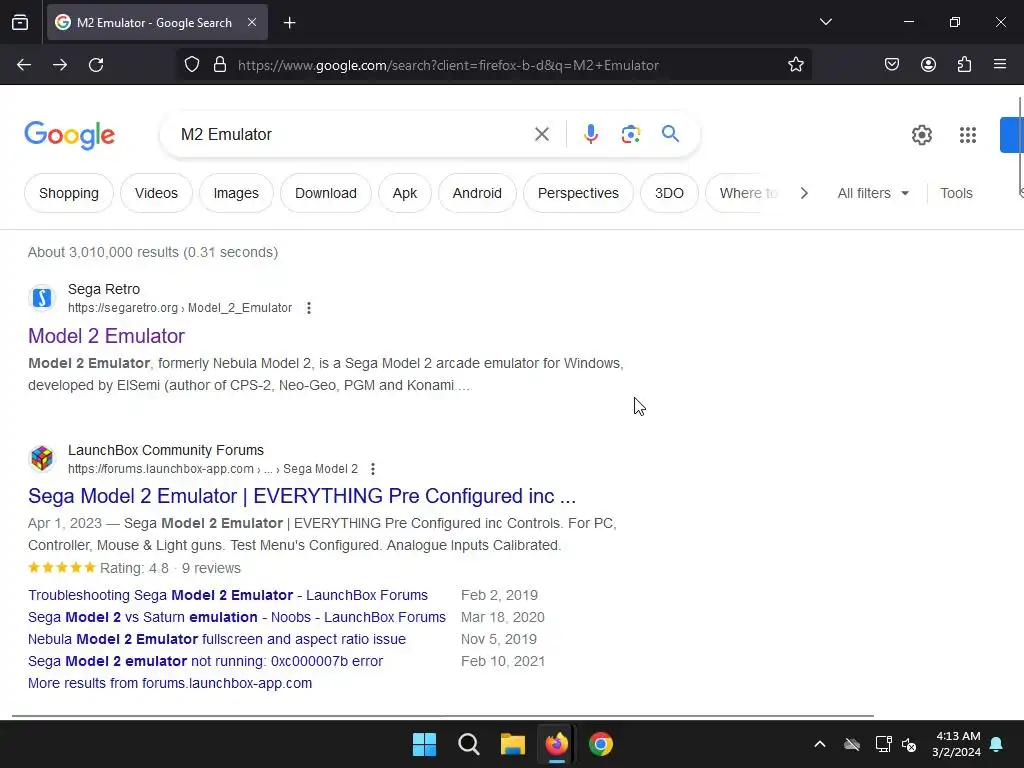Click in the M2 Emulator search box
1024x768 pixels.
(349, 135)
